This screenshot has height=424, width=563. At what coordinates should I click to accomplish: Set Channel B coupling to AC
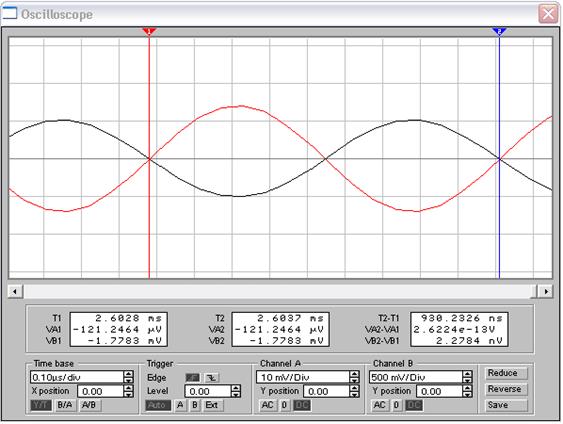(x=380, y=405)
